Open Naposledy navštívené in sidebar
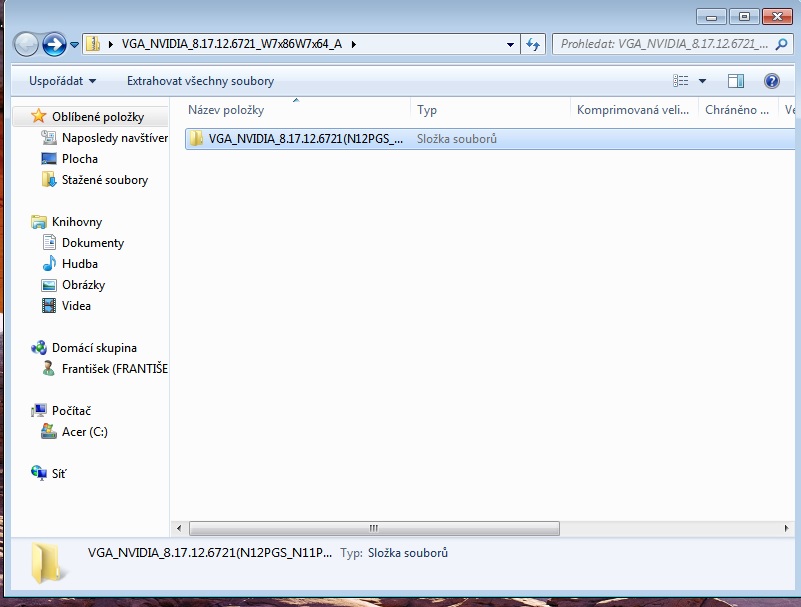Image resolution: width=801 pixels, height=607 pixels. coord(115,138)
